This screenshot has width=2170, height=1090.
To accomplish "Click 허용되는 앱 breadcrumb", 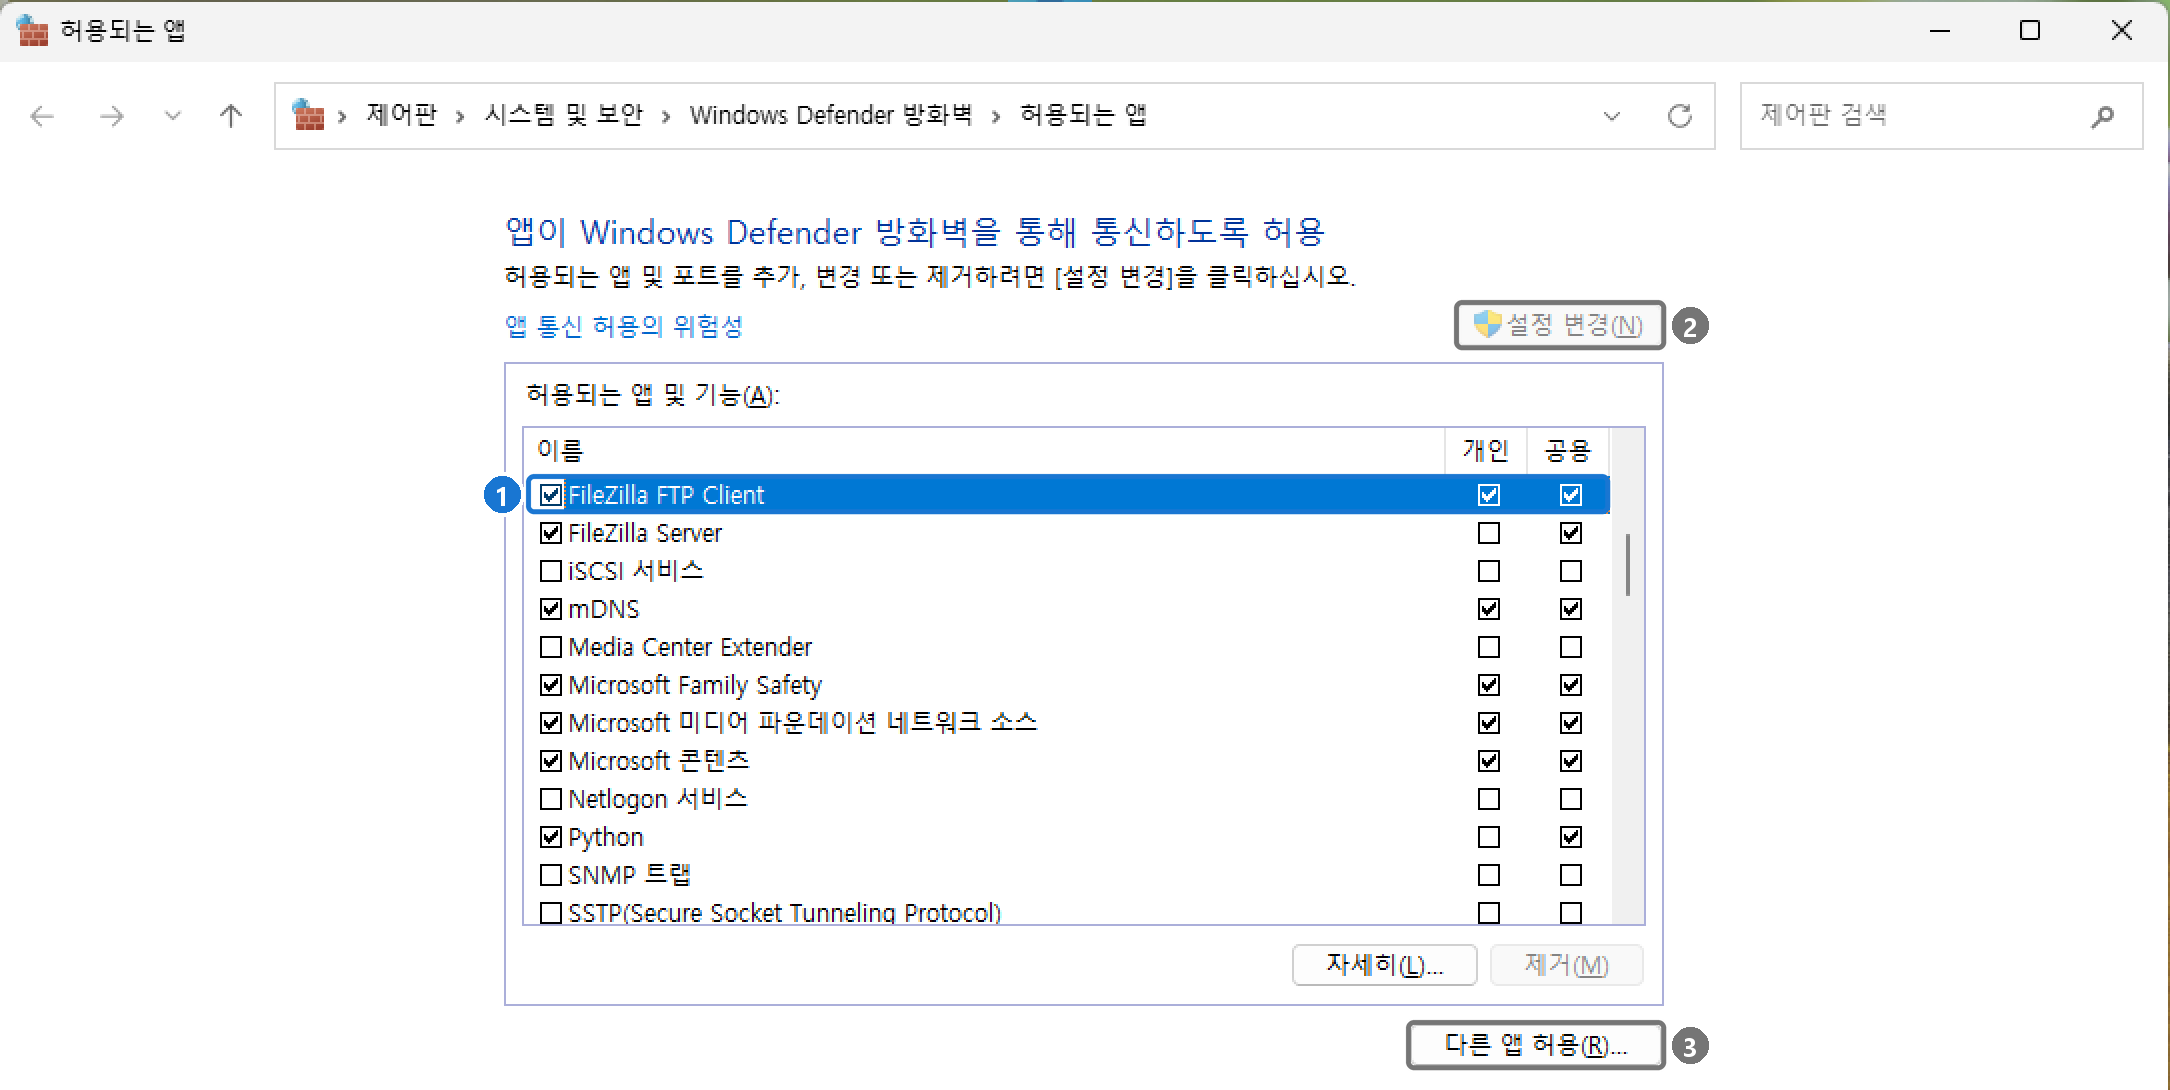I will 1083,115.
